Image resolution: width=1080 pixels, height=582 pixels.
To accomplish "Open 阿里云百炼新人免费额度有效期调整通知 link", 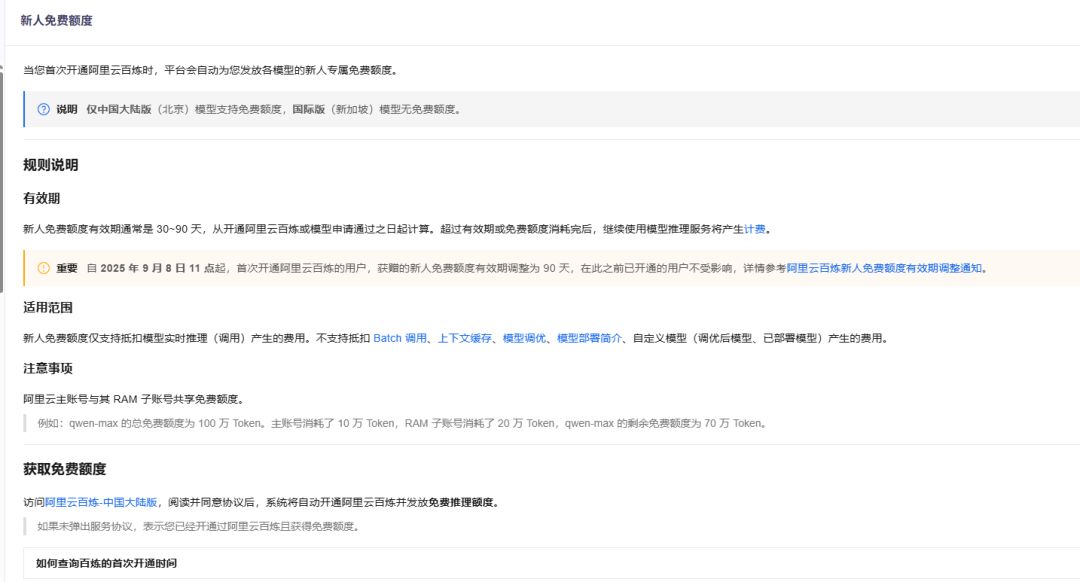I will pyautogui.click(x=884, y=268).
